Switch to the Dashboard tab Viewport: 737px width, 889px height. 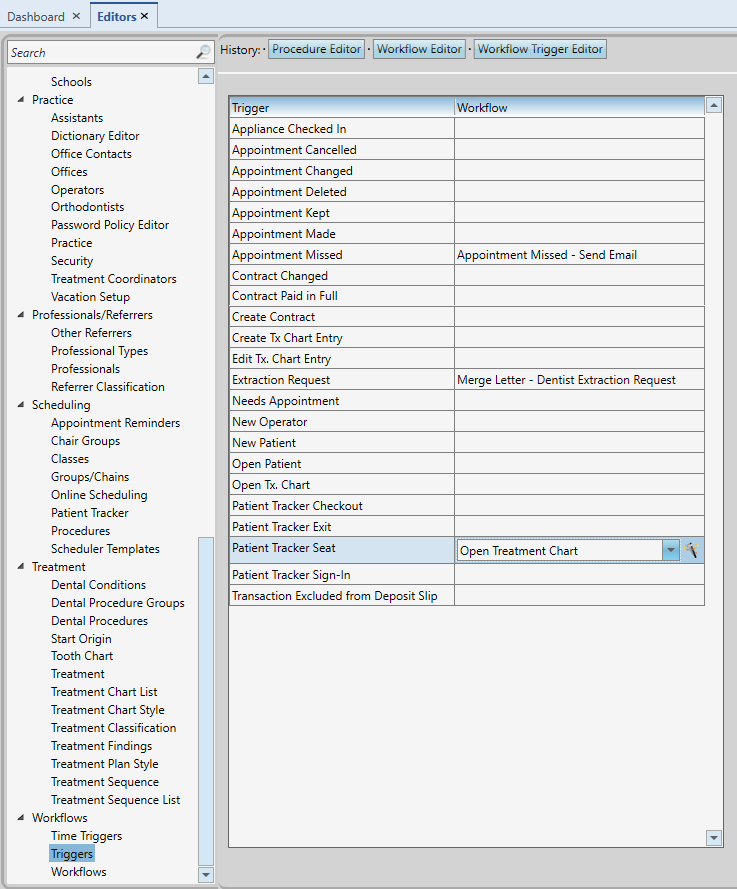point(36,16)
